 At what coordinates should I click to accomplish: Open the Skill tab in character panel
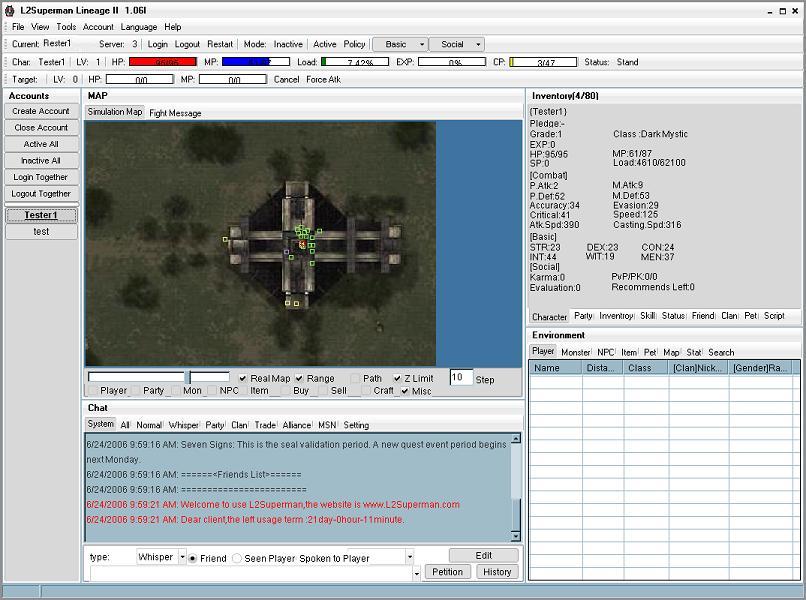(648, 316)
